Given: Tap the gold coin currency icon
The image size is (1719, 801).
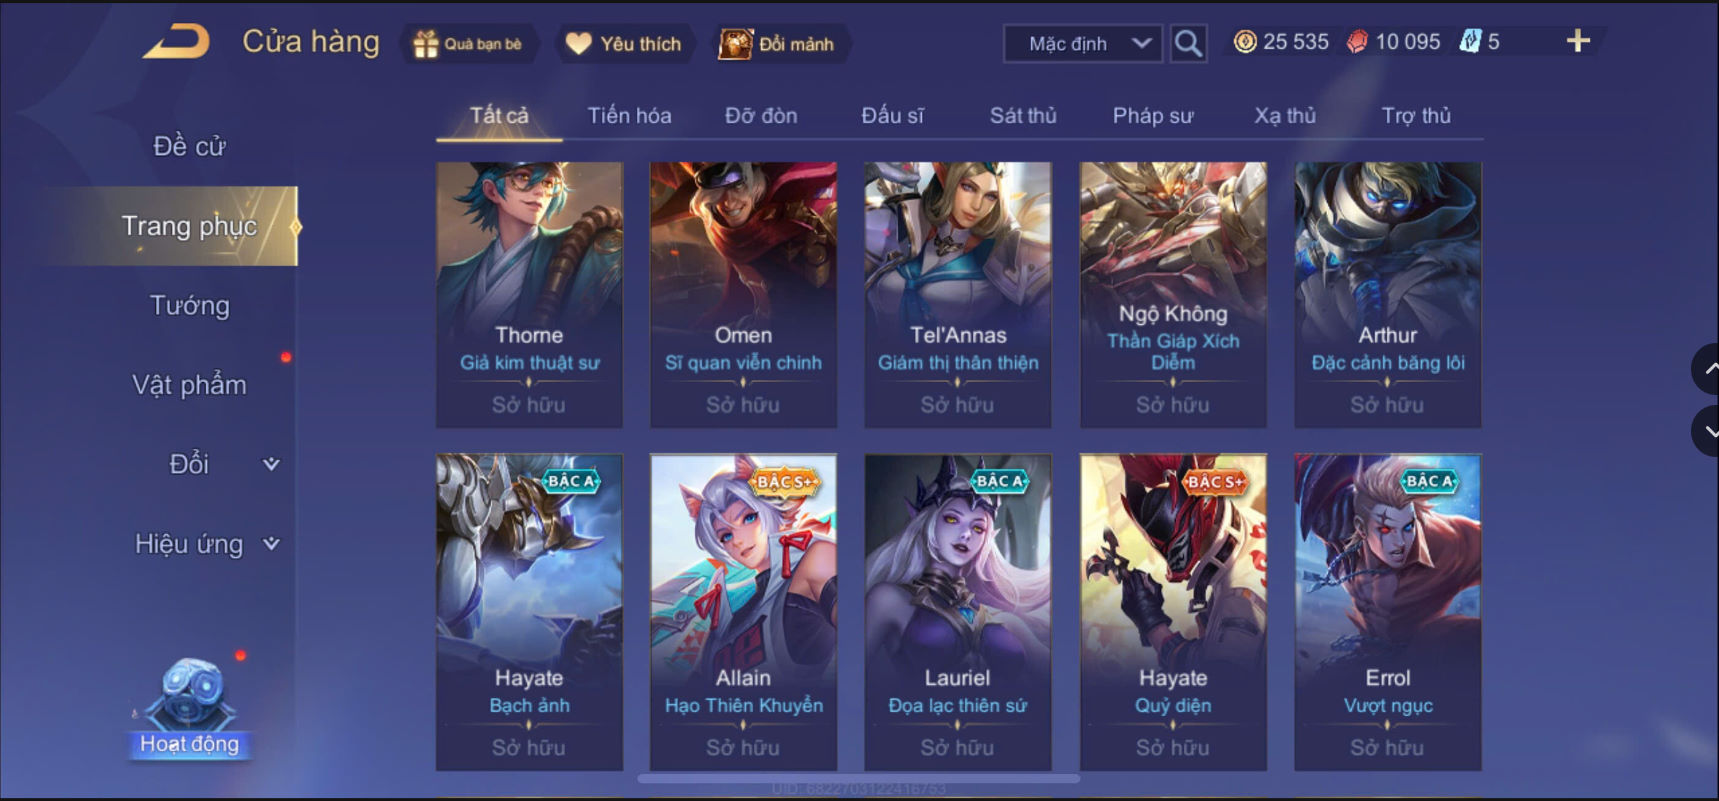Looking at the screenshot, I should pos(1245,42).
